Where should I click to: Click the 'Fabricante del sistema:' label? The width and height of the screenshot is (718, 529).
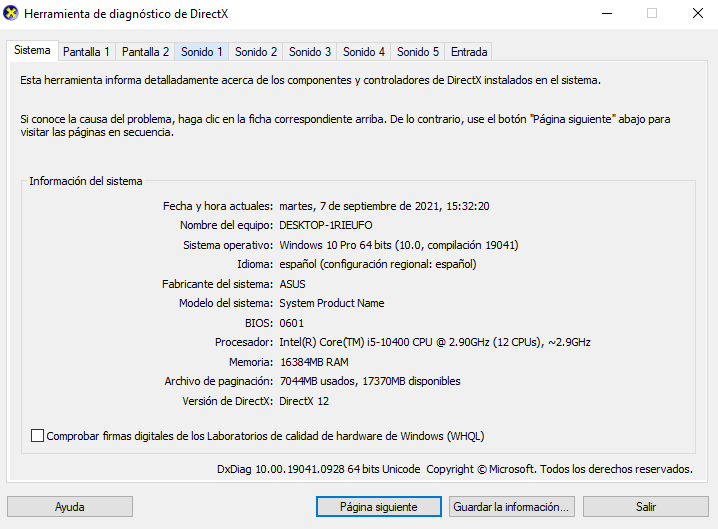217,284
